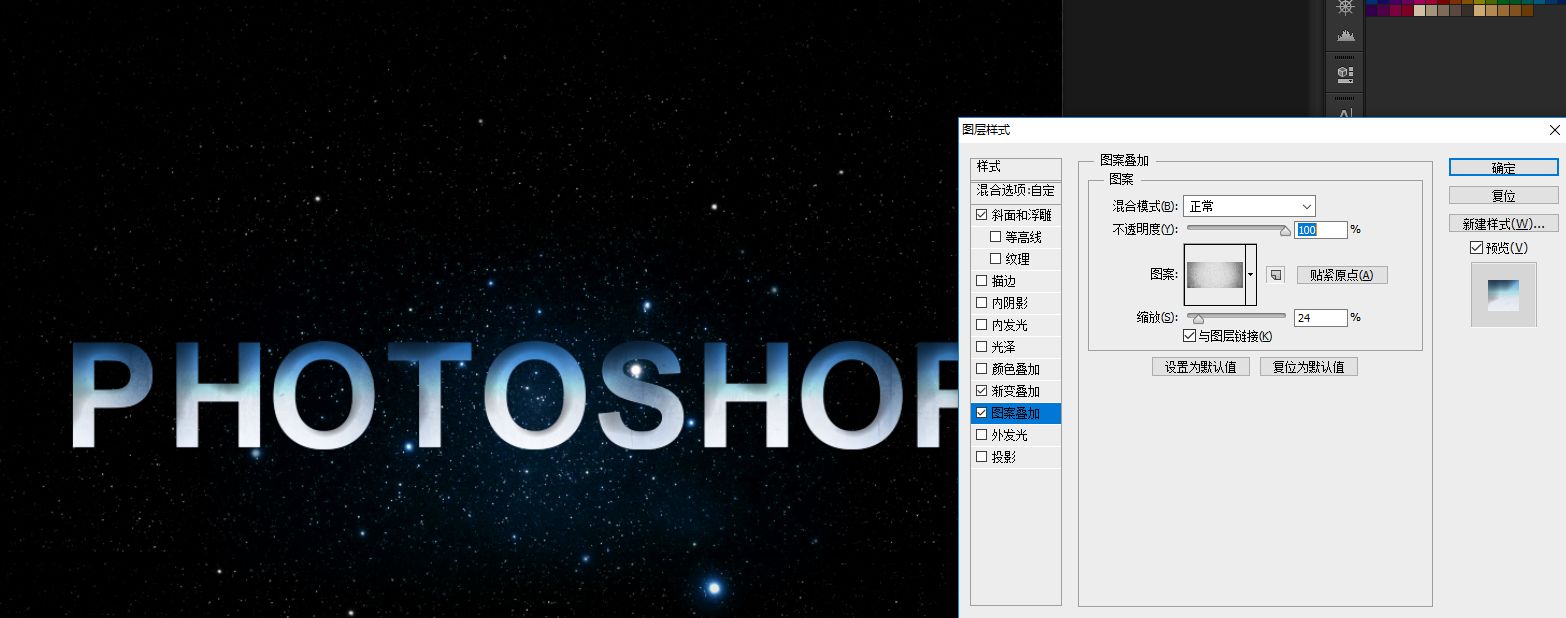Disable the 渐变叠加 checkbox

click(981, 391)
